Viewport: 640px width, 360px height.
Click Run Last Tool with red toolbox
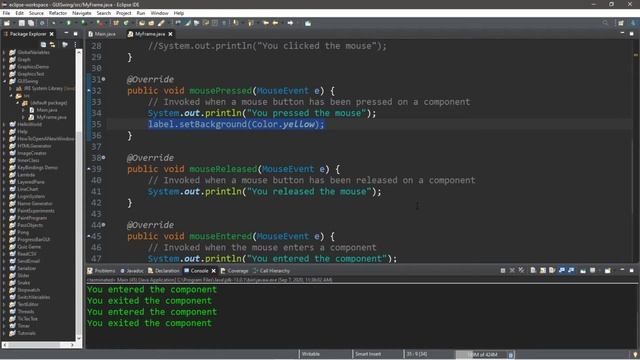click(x=100, y=23)
